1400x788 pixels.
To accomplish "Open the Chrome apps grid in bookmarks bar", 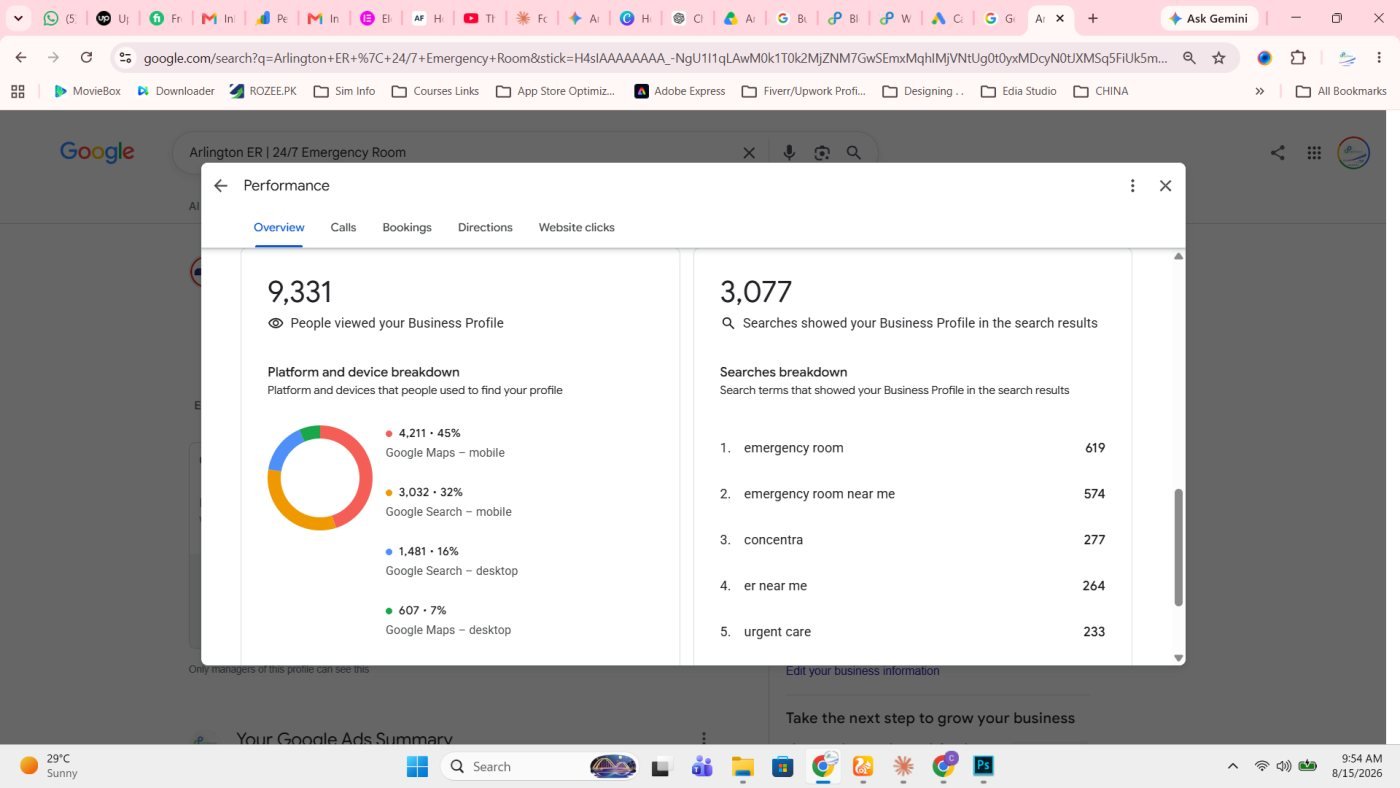I will tap(17, 91).
